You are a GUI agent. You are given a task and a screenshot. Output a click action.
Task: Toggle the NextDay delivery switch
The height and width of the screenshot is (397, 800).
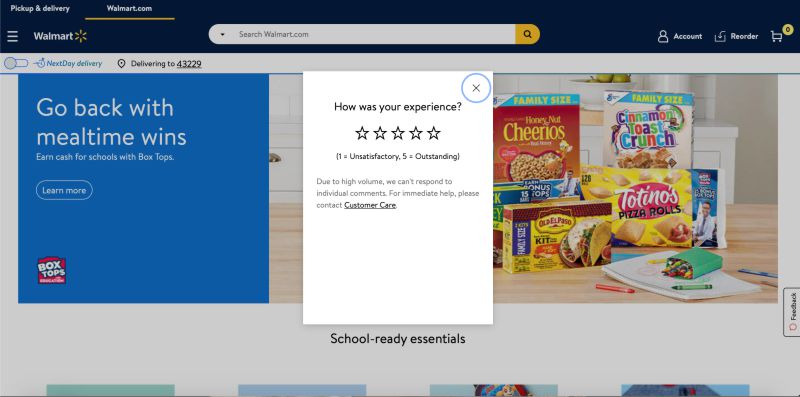(16, 63)
